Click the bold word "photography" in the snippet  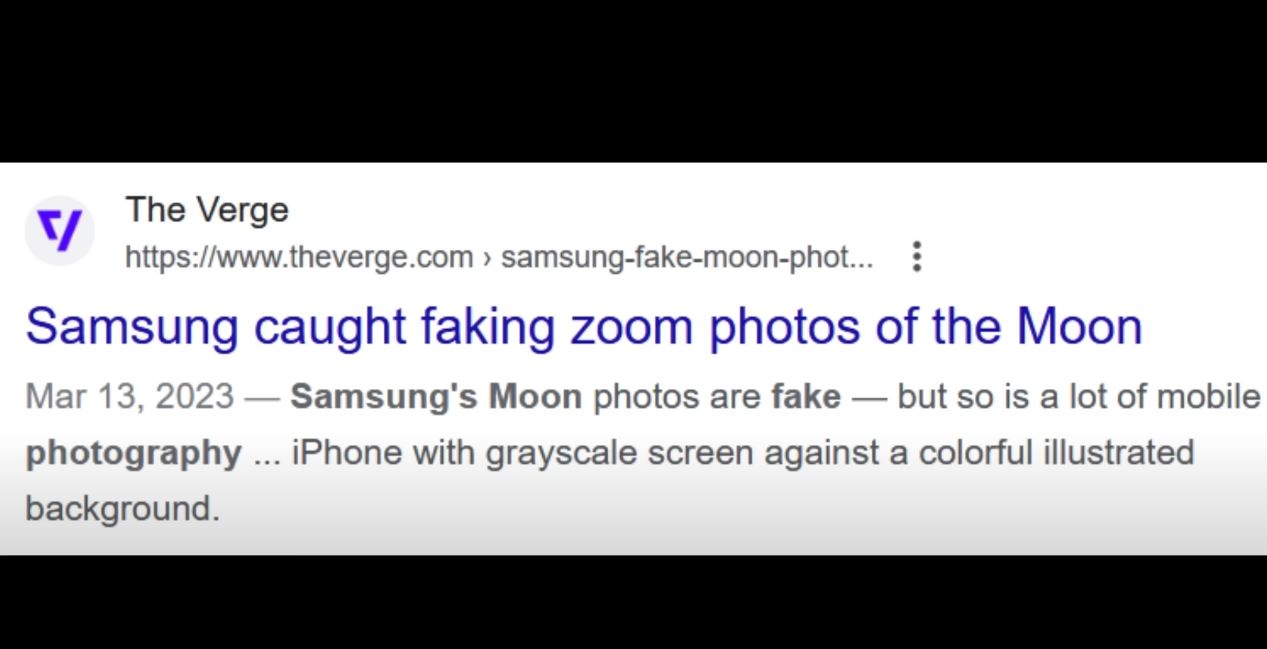point(133,454)
